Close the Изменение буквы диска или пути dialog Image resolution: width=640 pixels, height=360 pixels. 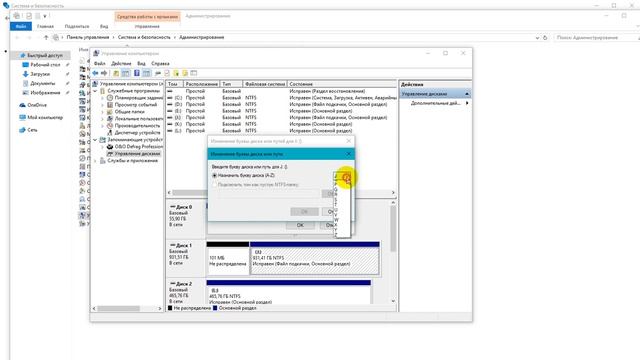[349, 154]
